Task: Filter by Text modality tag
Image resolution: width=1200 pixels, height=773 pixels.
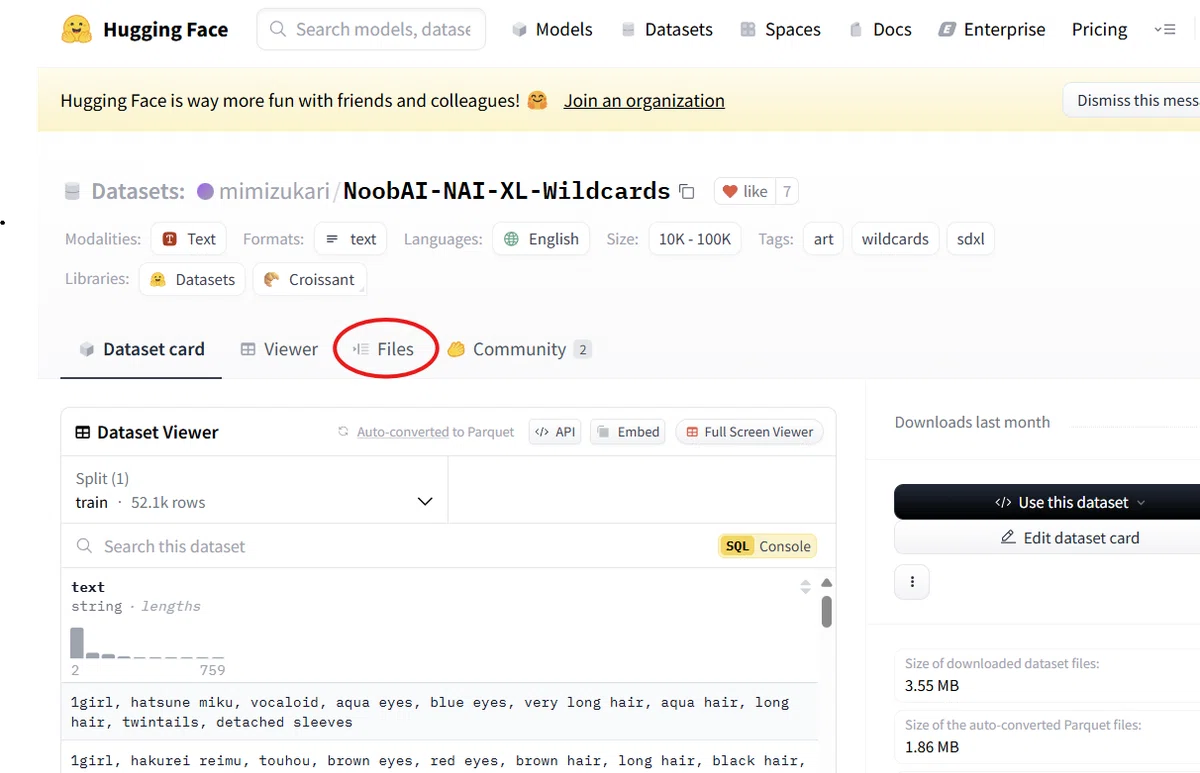Action: [189, 239]
